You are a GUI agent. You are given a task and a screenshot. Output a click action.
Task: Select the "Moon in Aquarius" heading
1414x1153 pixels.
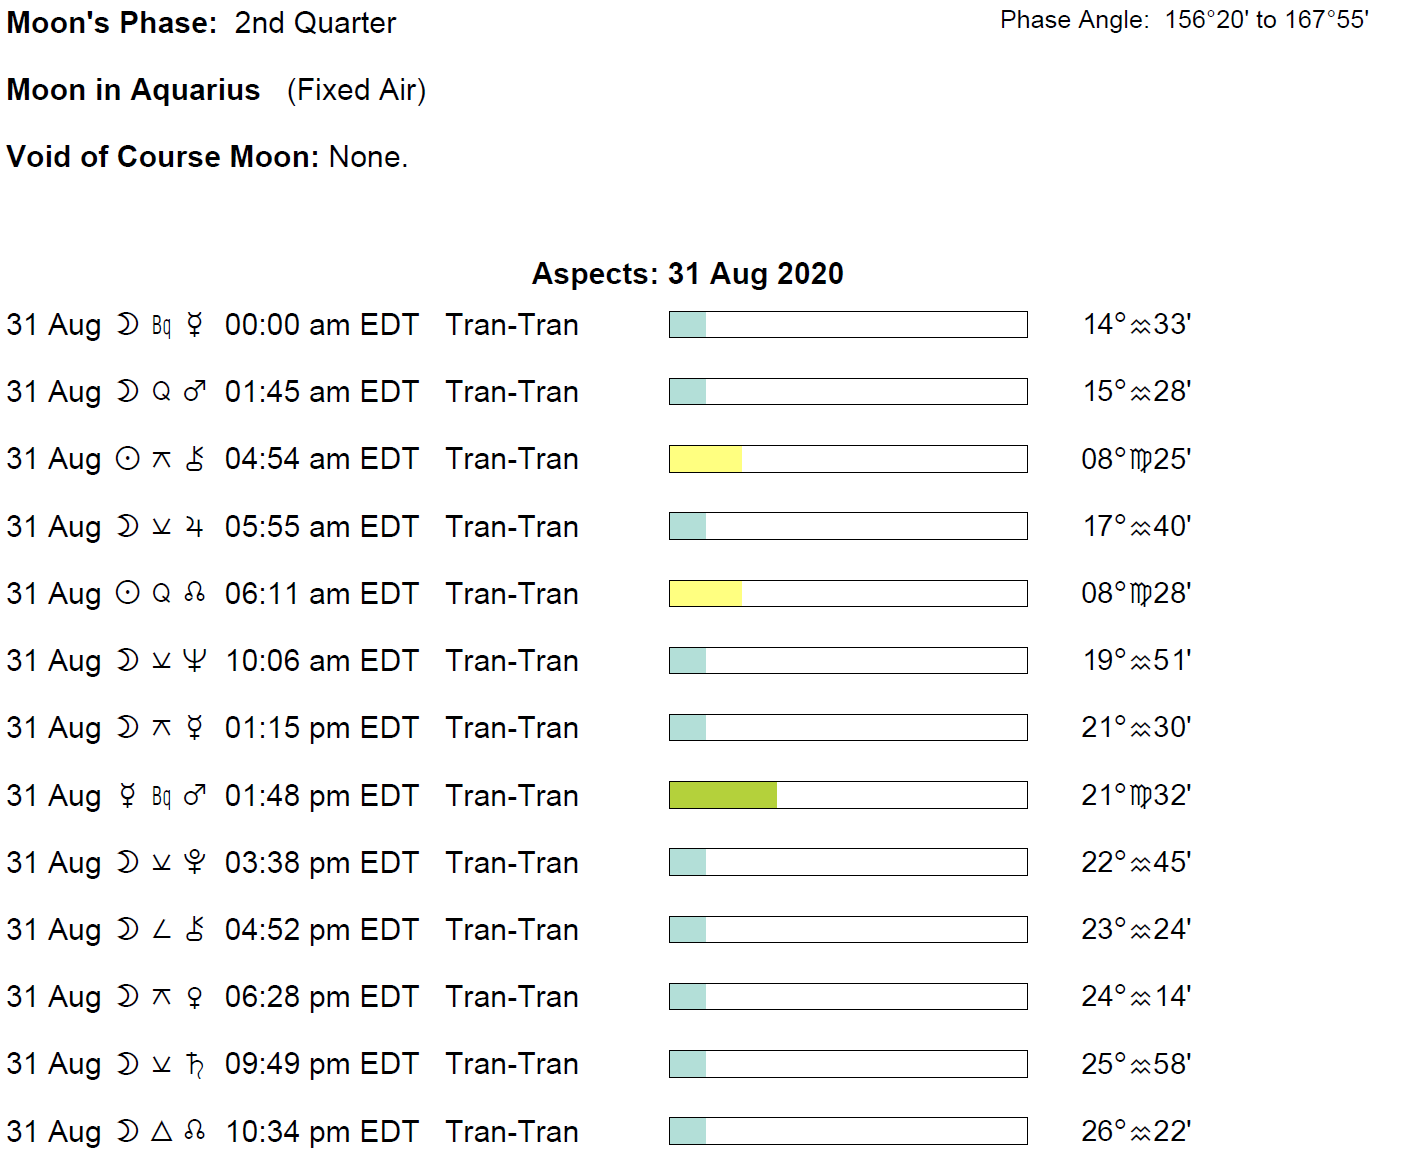(133, 90)
